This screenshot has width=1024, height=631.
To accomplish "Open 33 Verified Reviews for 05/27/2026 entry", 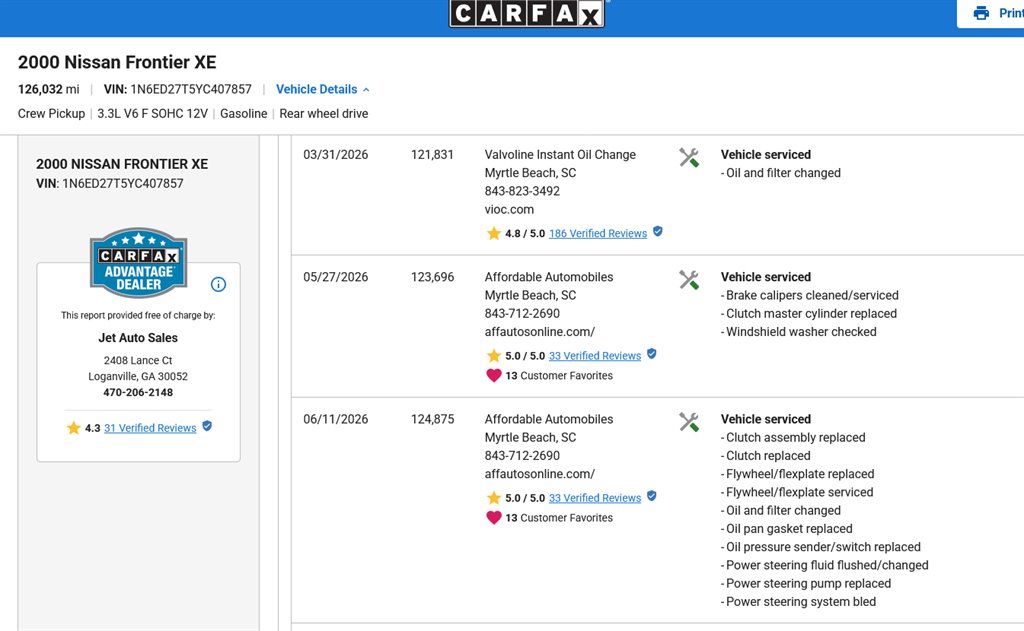I will (x=595, y=355).
